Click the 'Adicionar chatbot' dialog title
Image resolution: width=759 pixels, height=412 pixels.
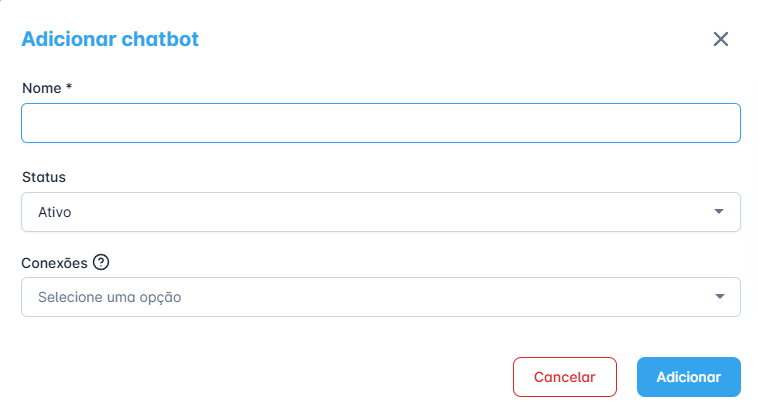click(x=110, y=39)
